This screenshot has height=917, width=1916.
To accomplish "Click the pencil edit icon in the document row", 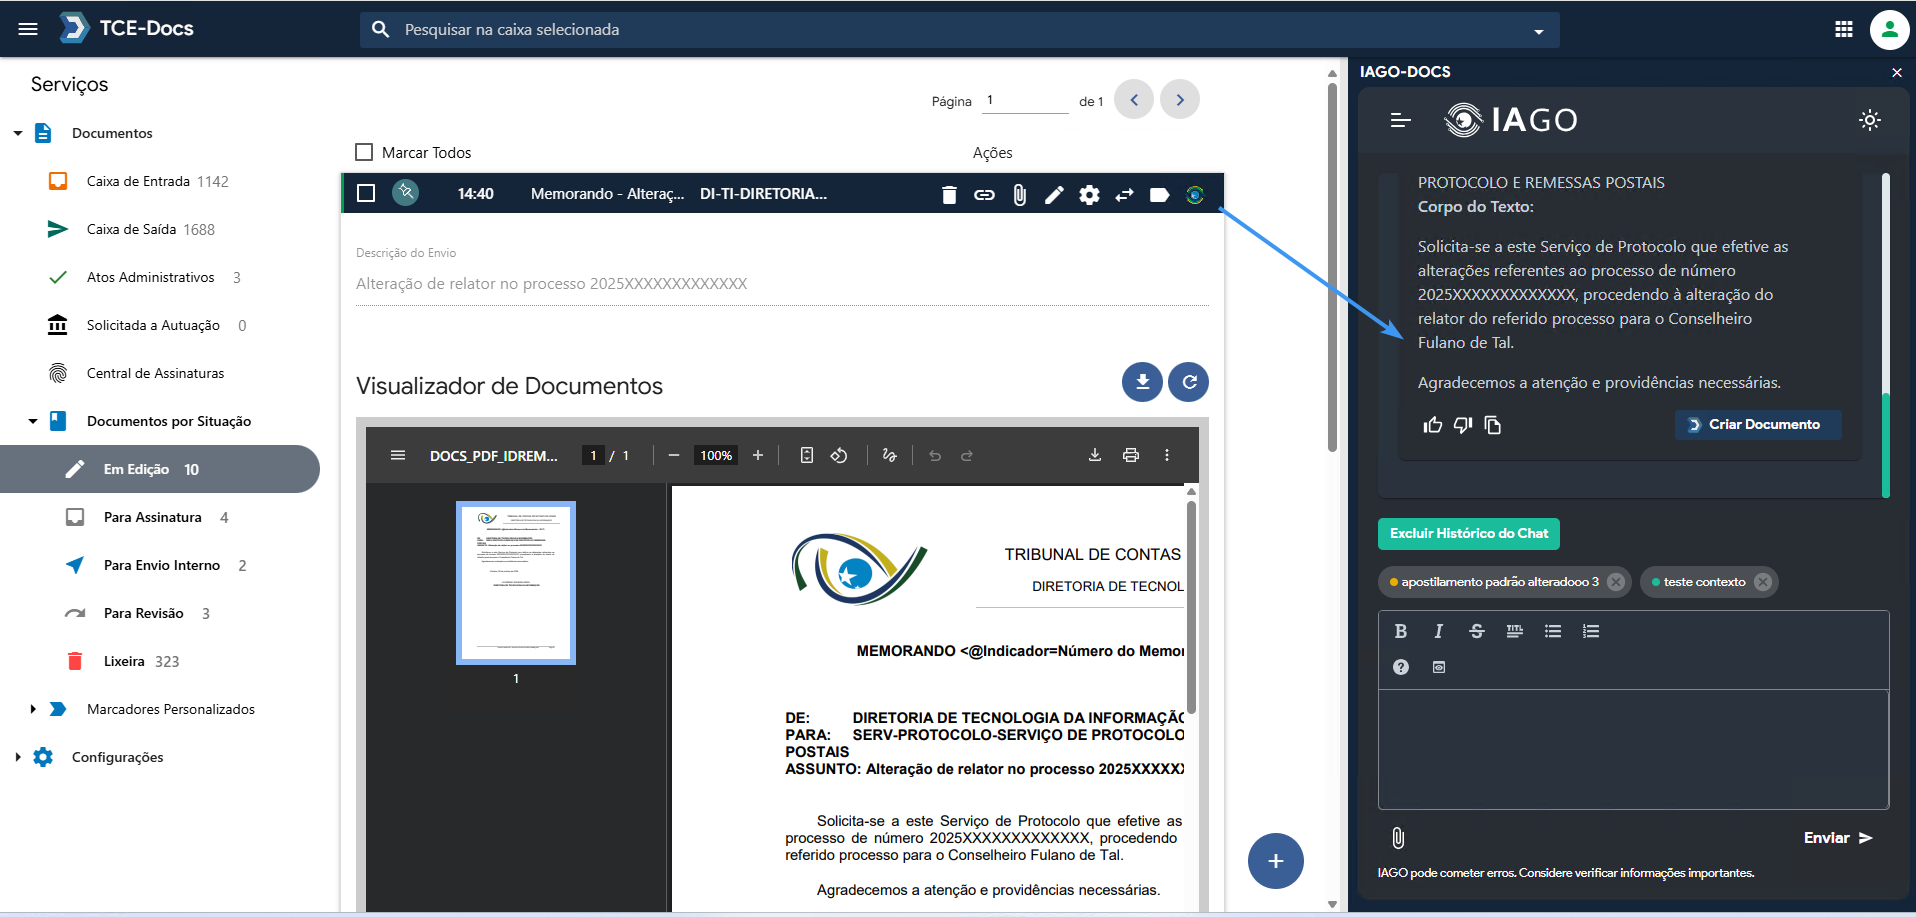I will point(1054,195).
